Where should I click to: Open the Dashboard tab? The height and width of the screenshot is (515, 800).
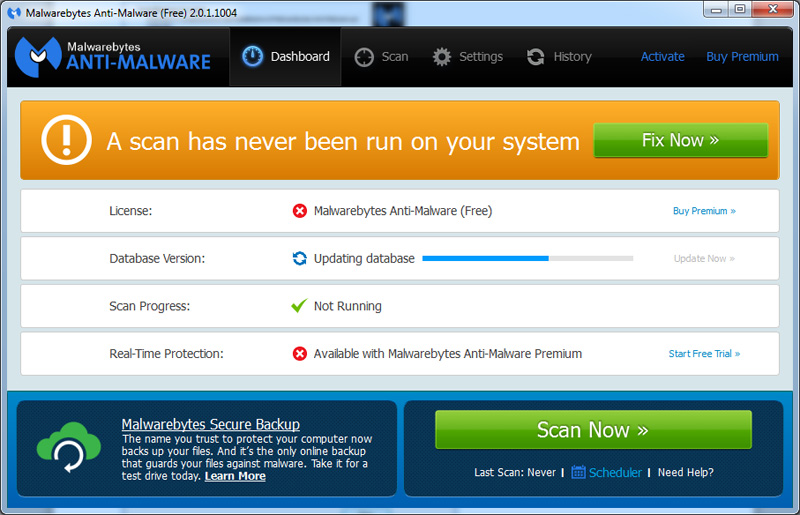(285, 57)
